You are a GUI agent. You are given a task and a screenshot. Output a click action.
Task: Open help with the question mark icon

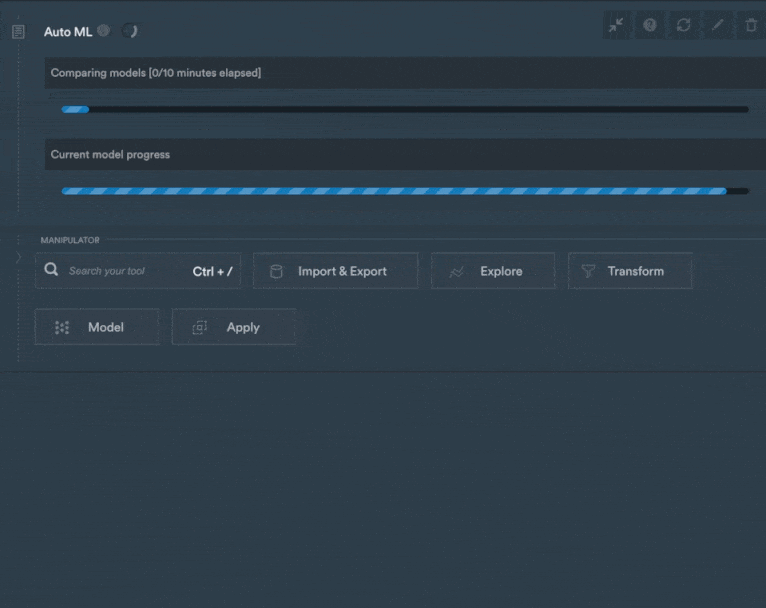pos(650,25)
